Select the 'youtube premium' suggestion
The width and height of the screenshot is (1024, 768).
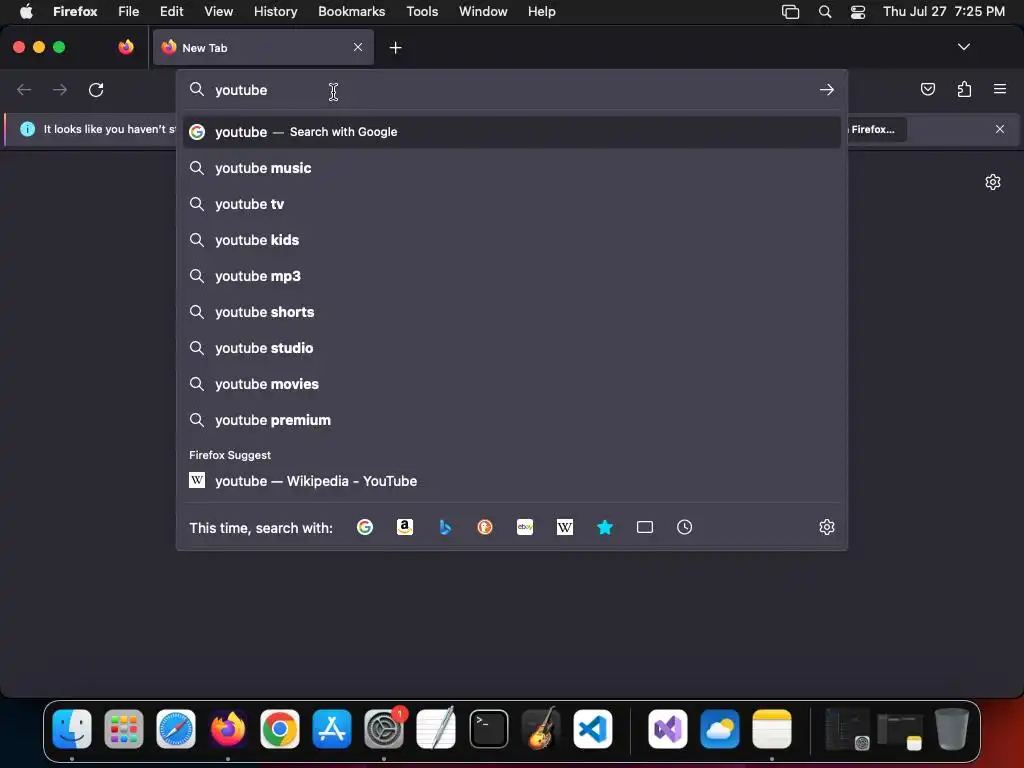click(512, 419)
